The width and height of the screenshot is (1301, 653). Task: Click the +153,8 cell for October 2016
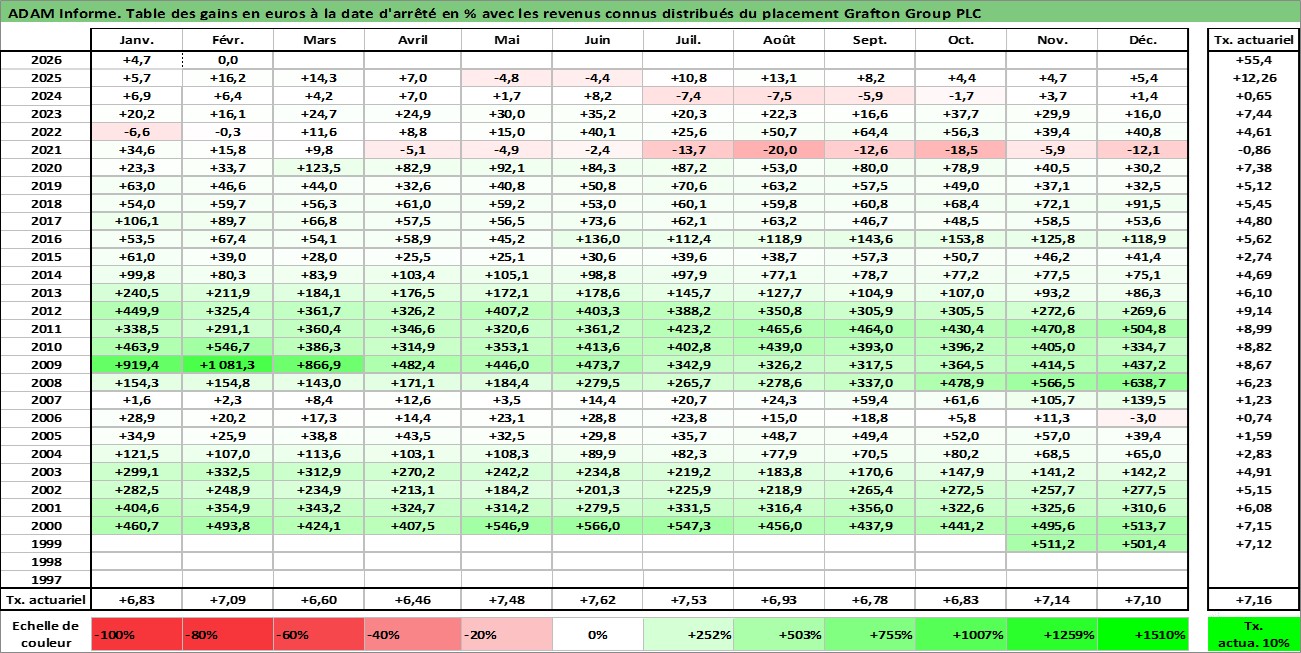point(960,239)
